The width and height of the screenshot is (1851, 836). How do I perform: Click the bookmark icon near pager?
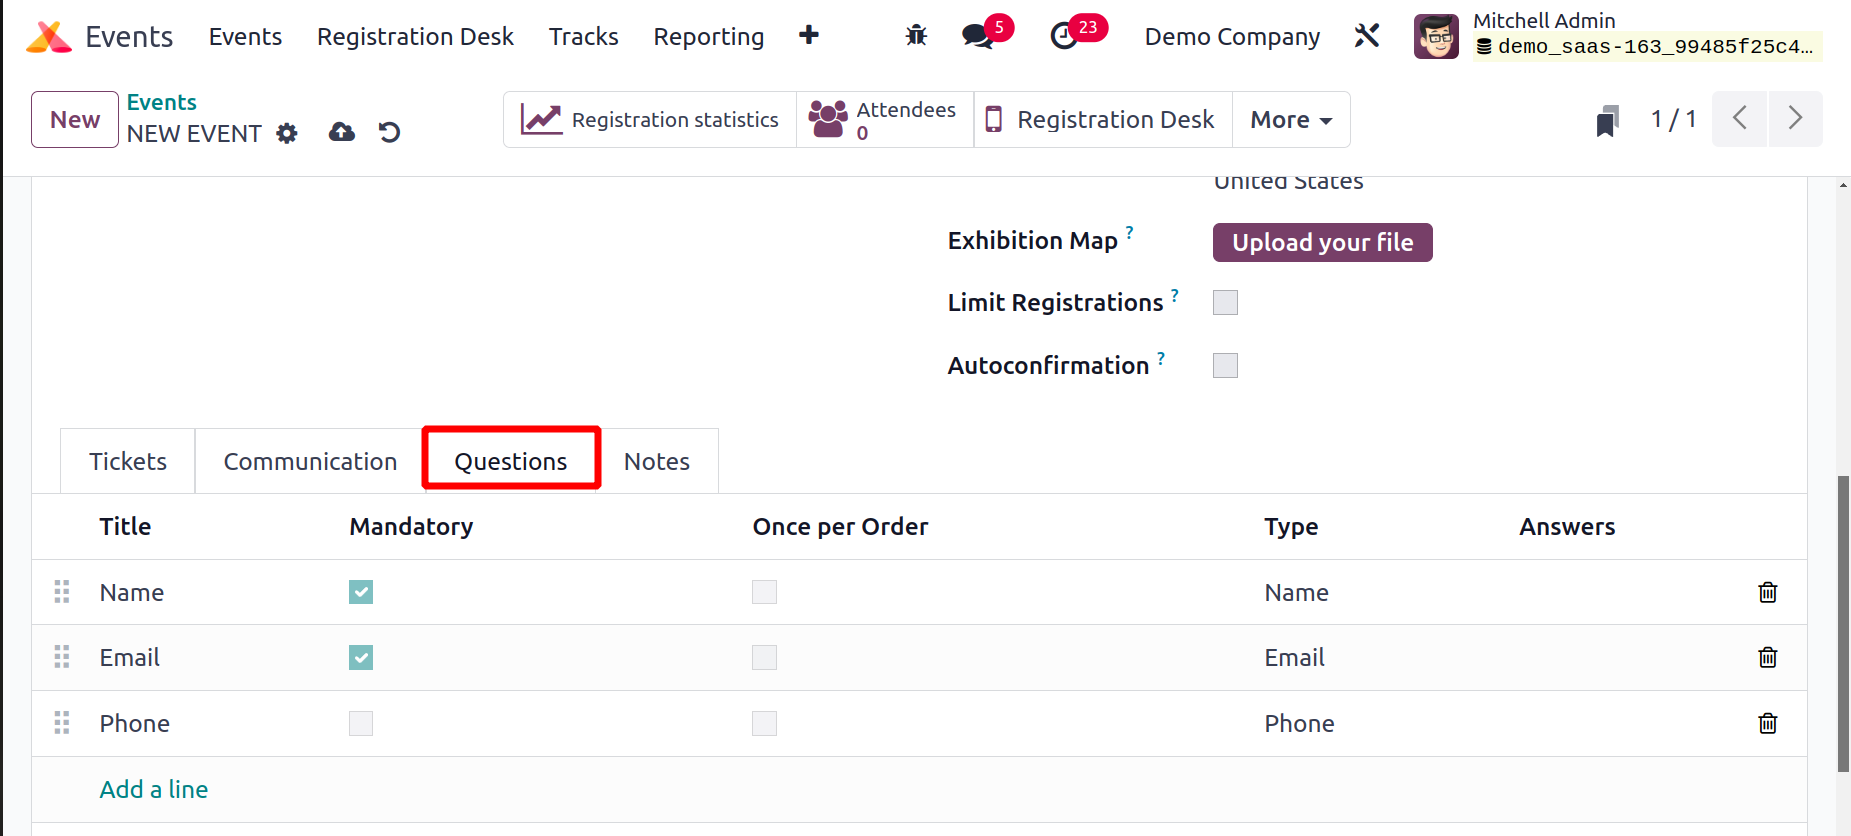tap(1607, 121)
